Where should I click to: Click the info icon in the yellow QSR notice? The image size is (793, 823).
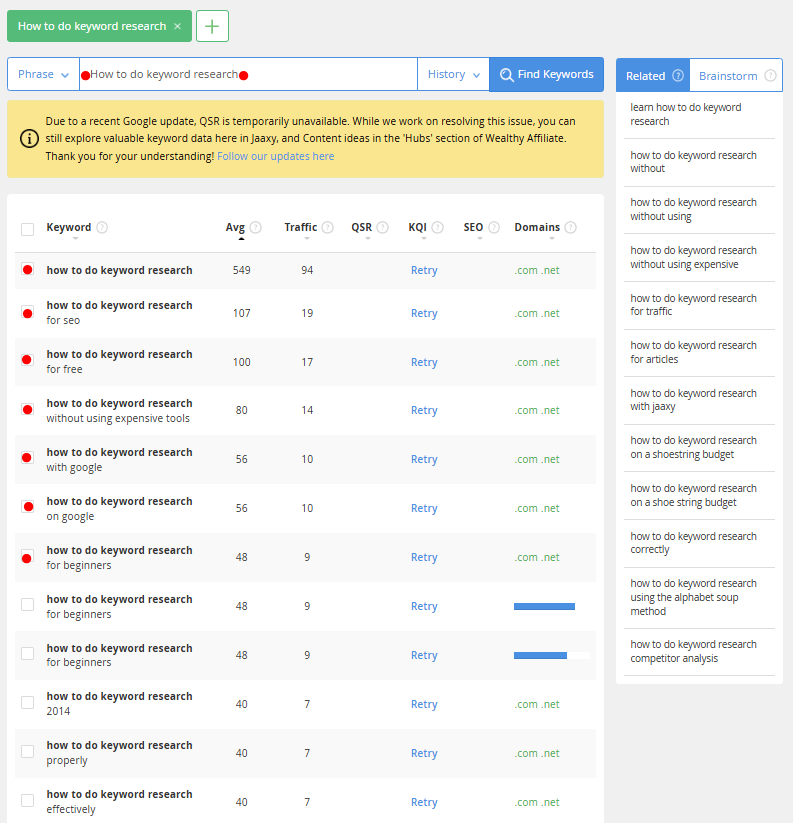(28, 140)
